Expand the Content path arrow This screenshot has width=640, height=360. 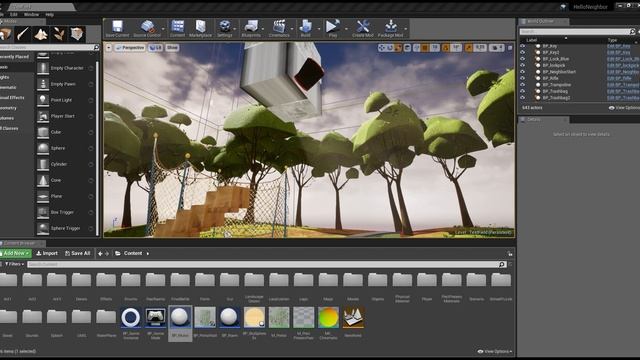148,253
